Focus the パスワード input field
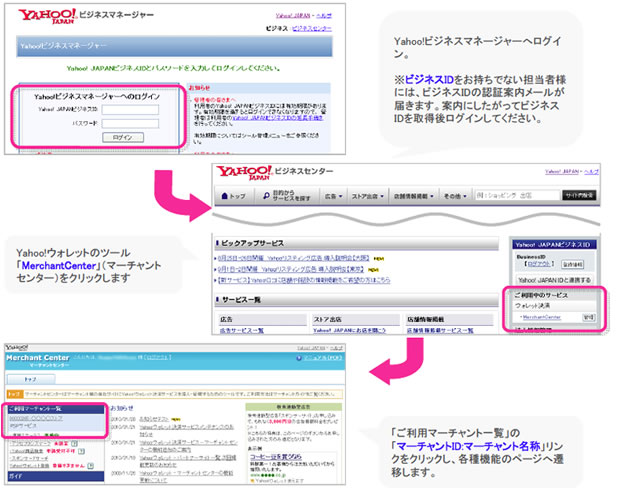620x495 pixels. pyautogui.click(x=130, y=124)
